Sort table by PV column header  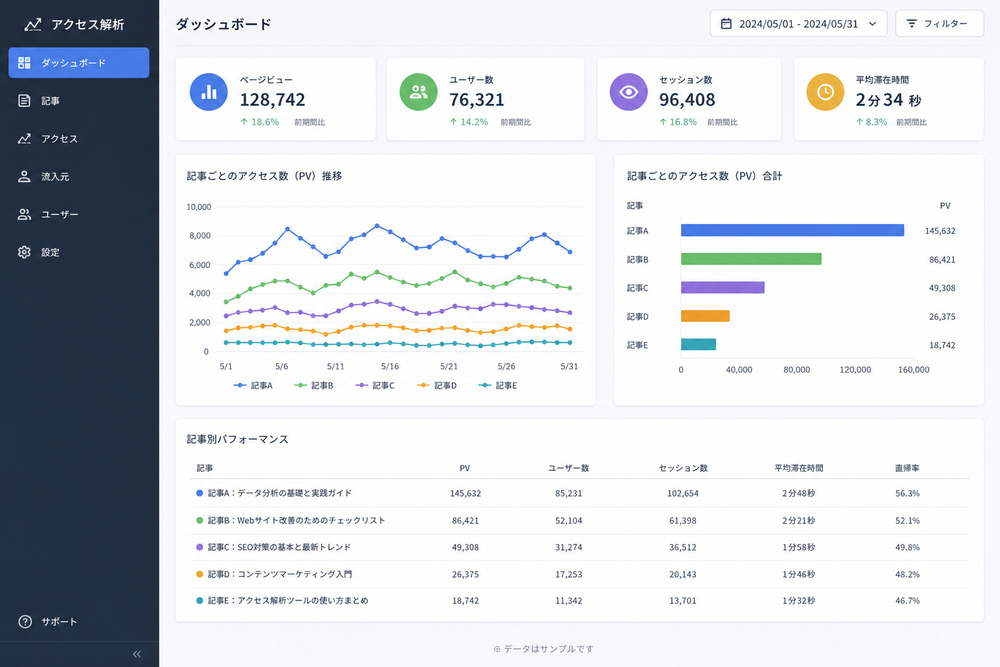tap(465, 468)
